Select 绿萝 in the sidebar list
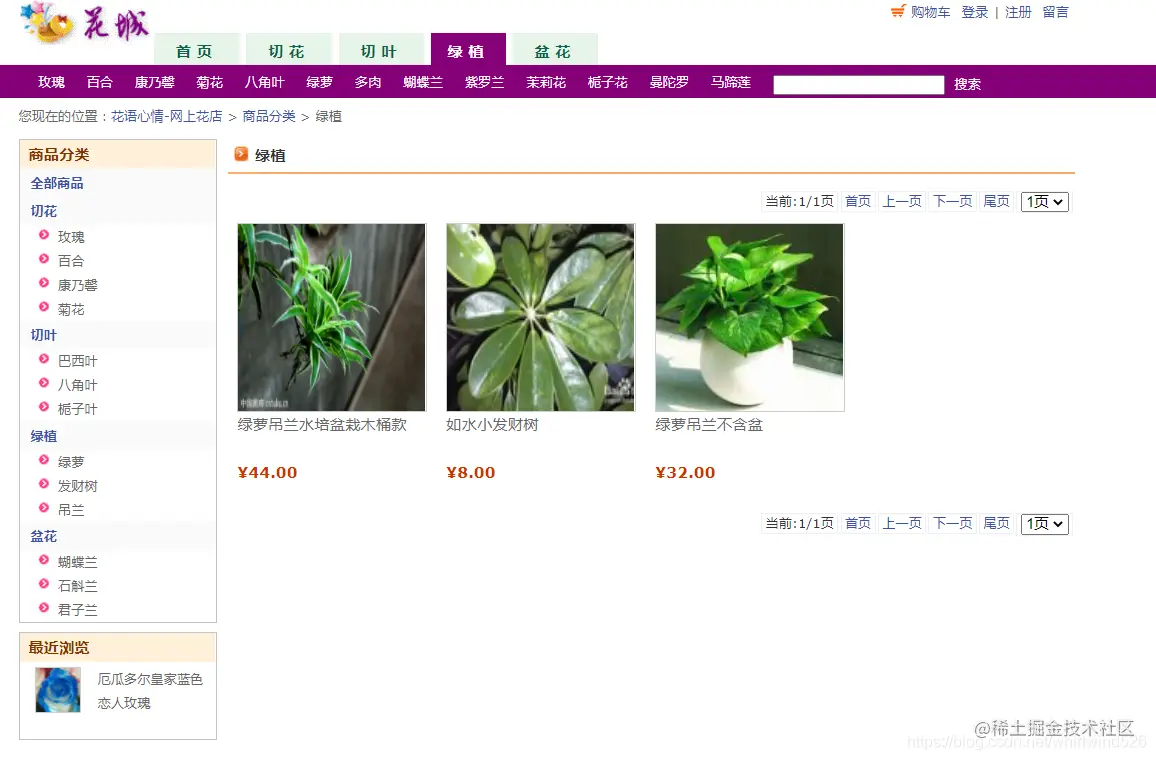Viewport: 1156px width, 760px height. pos(71,462)
